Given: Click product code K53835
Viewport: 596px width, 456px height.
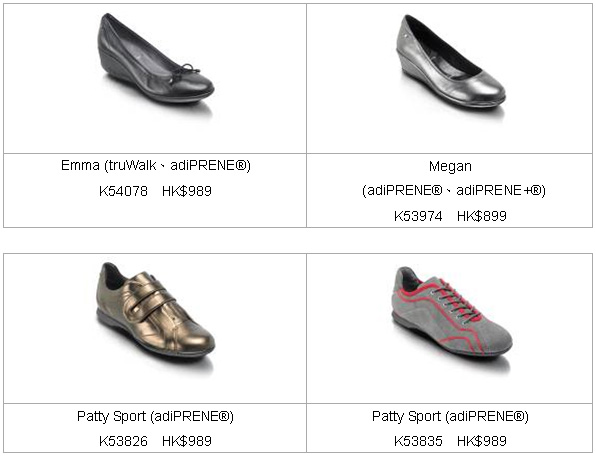Looking at the screenshot, I should point(418,441).
